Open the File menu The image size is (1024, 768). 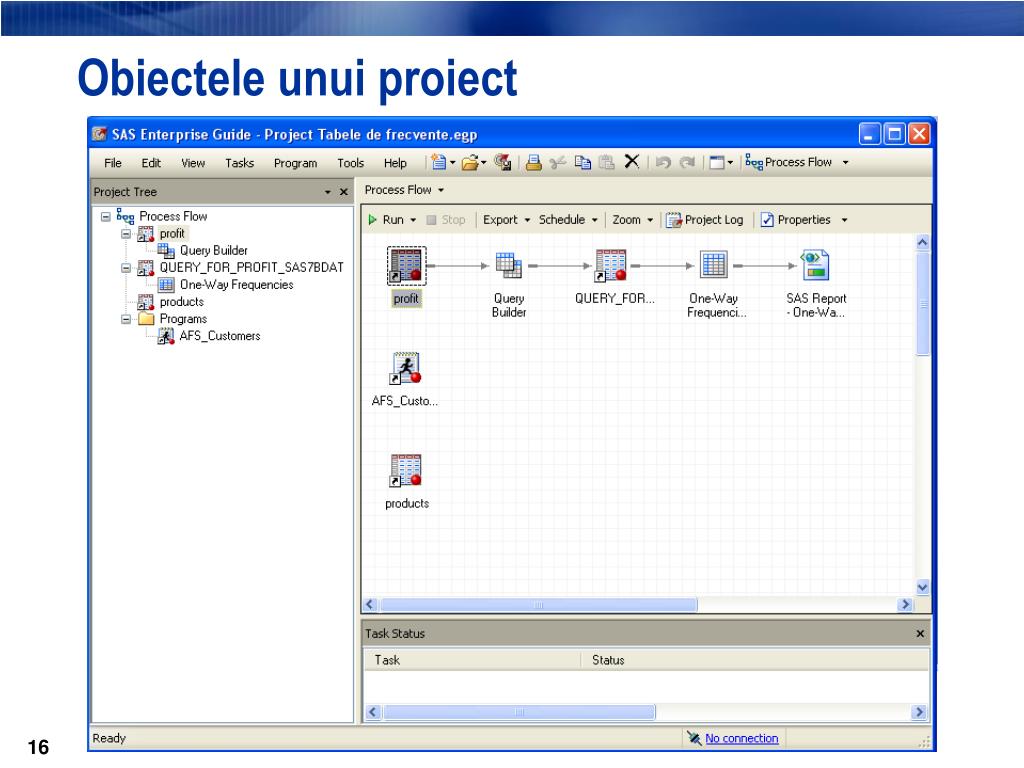point(113,163)
